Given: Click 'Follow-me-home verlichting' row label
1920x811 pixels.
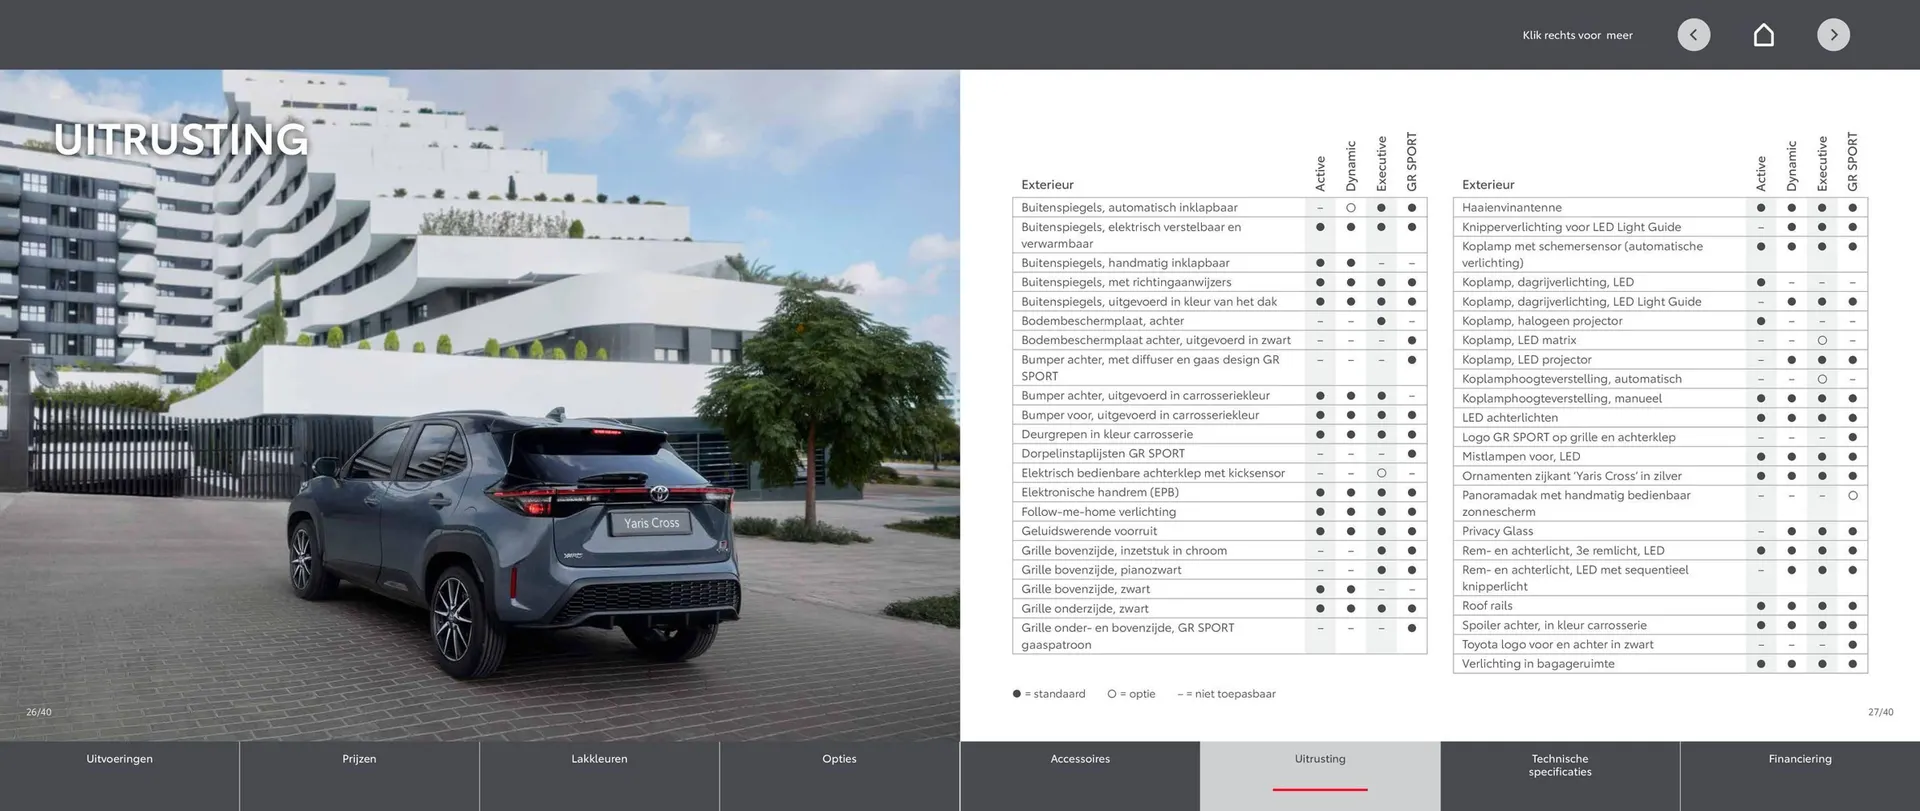Looking at the screenshot, I should click(x=1098, y=511).
